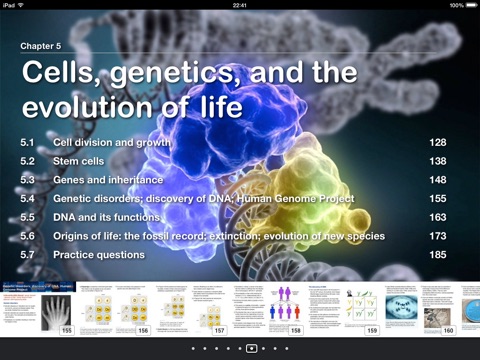Go to 5.7 Practice questions

click(x=233, y=255)
